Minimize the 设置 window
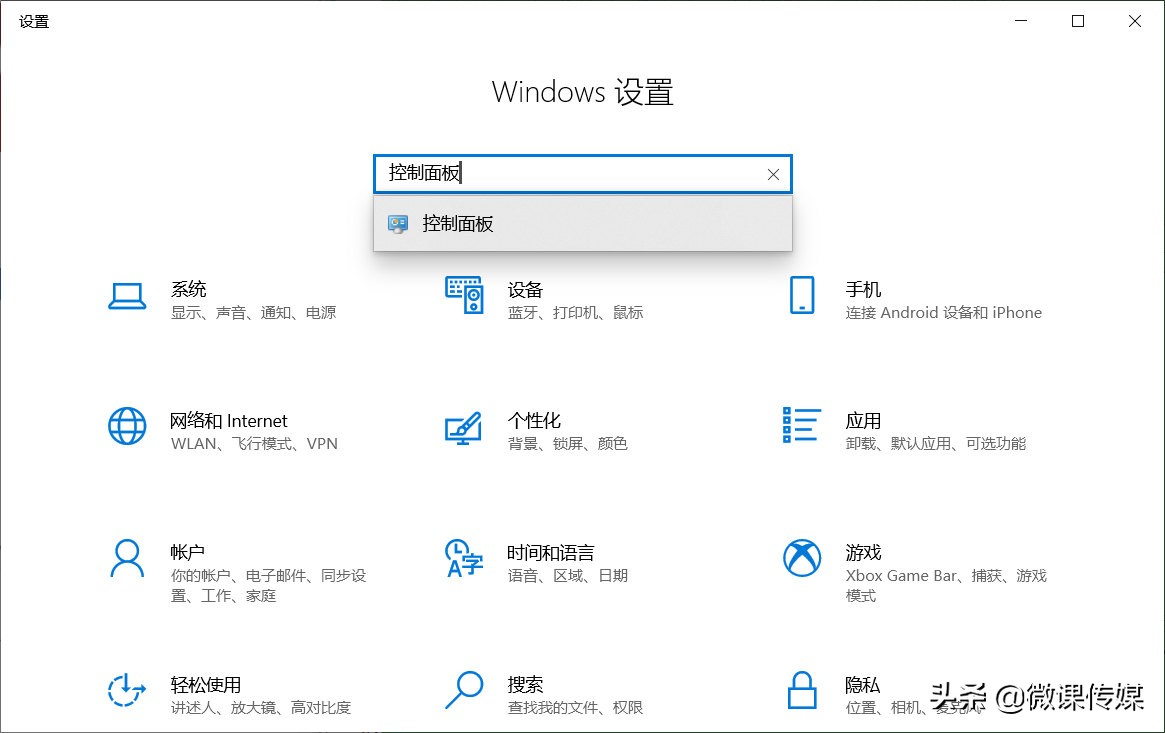This screenshot has height=733, width=1165. [x=1019, y=20]
